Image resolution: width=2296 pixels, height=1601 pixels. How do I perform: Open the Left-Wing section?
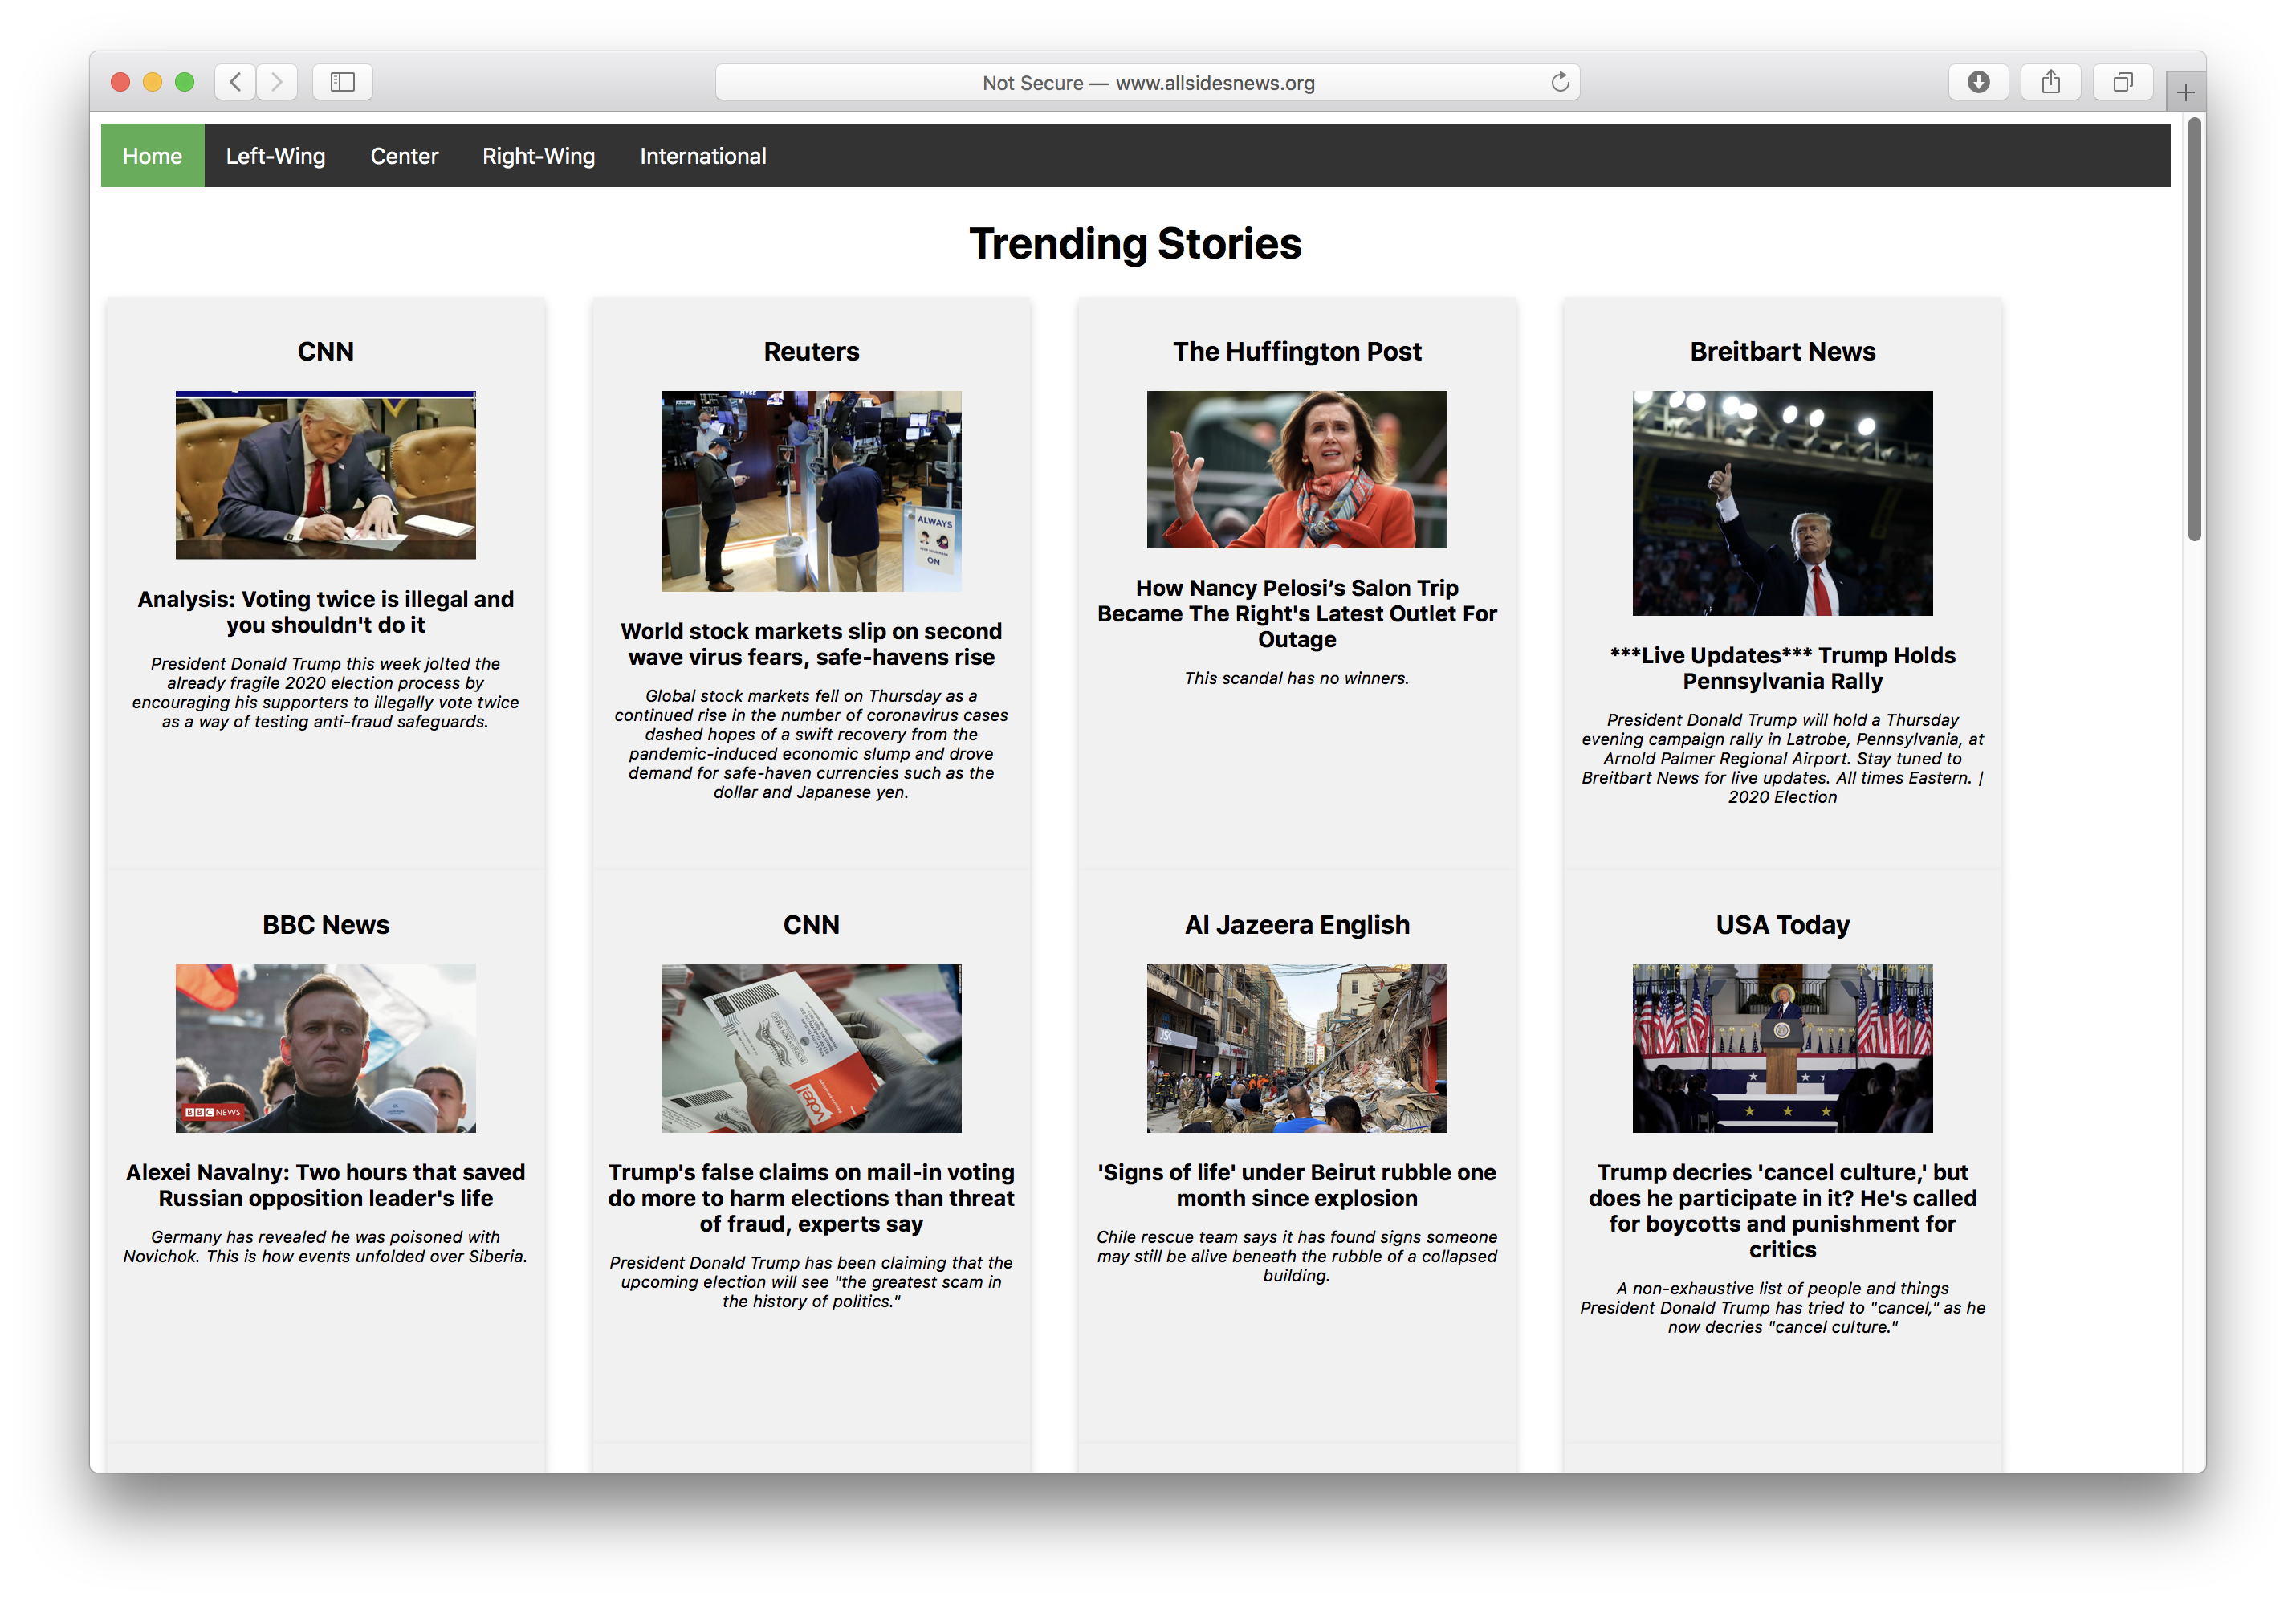tap(275, 156)
